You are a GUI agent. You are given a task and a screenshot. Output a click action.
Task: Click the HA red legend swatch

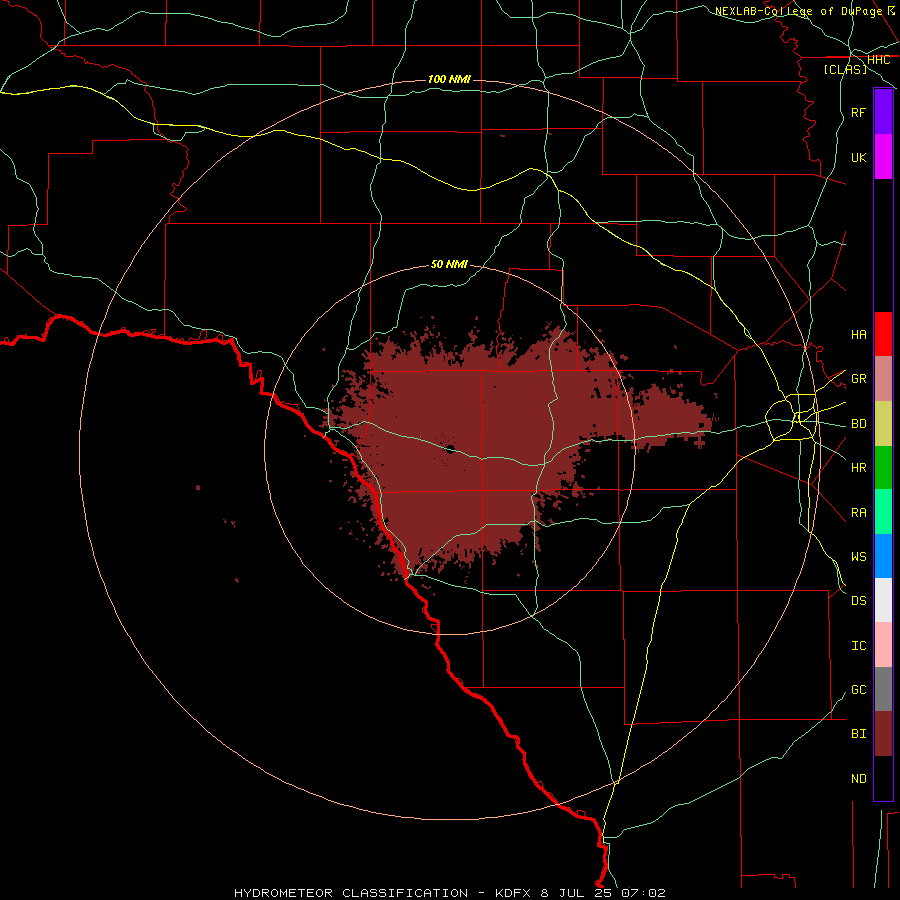click(883, 334)
